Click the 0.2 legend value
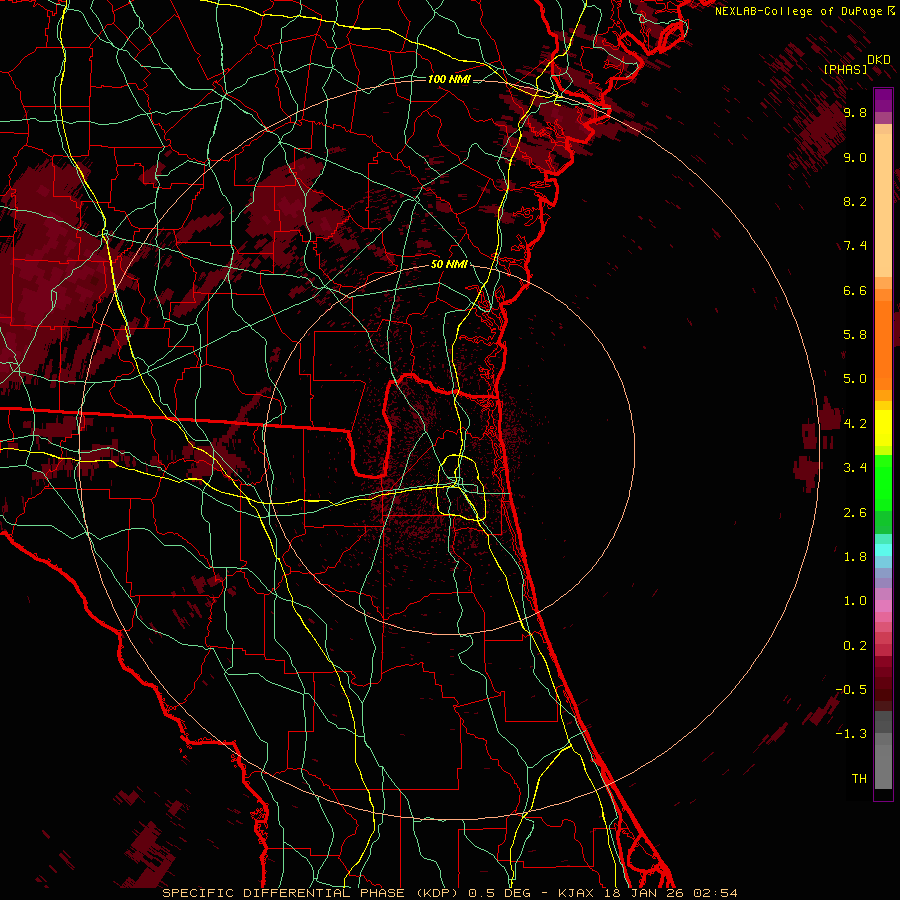The image size is (900, 900). [855, 646]
